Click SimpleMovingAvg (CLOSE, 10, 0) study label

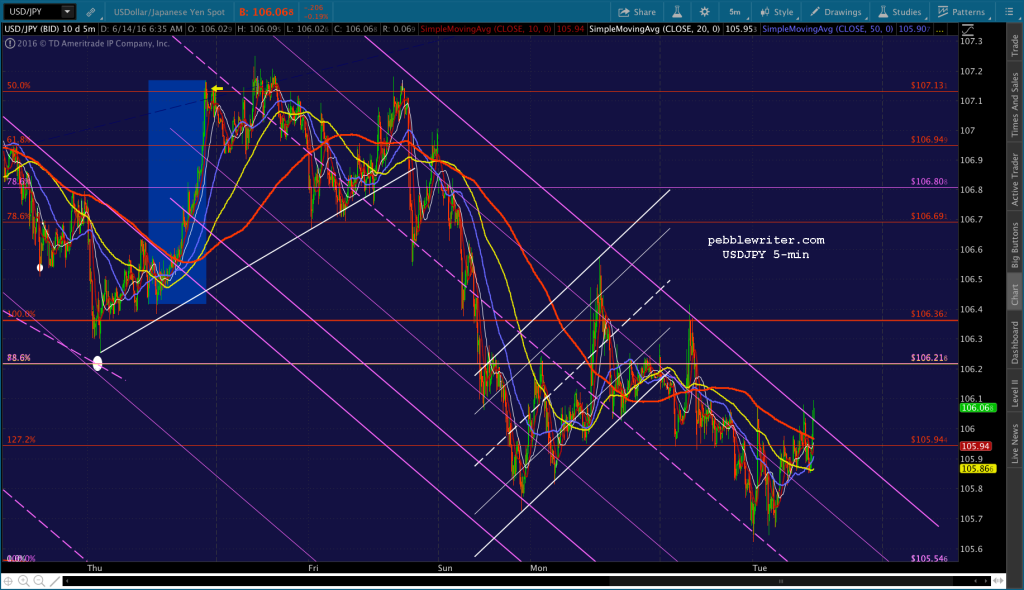[486, 29]
